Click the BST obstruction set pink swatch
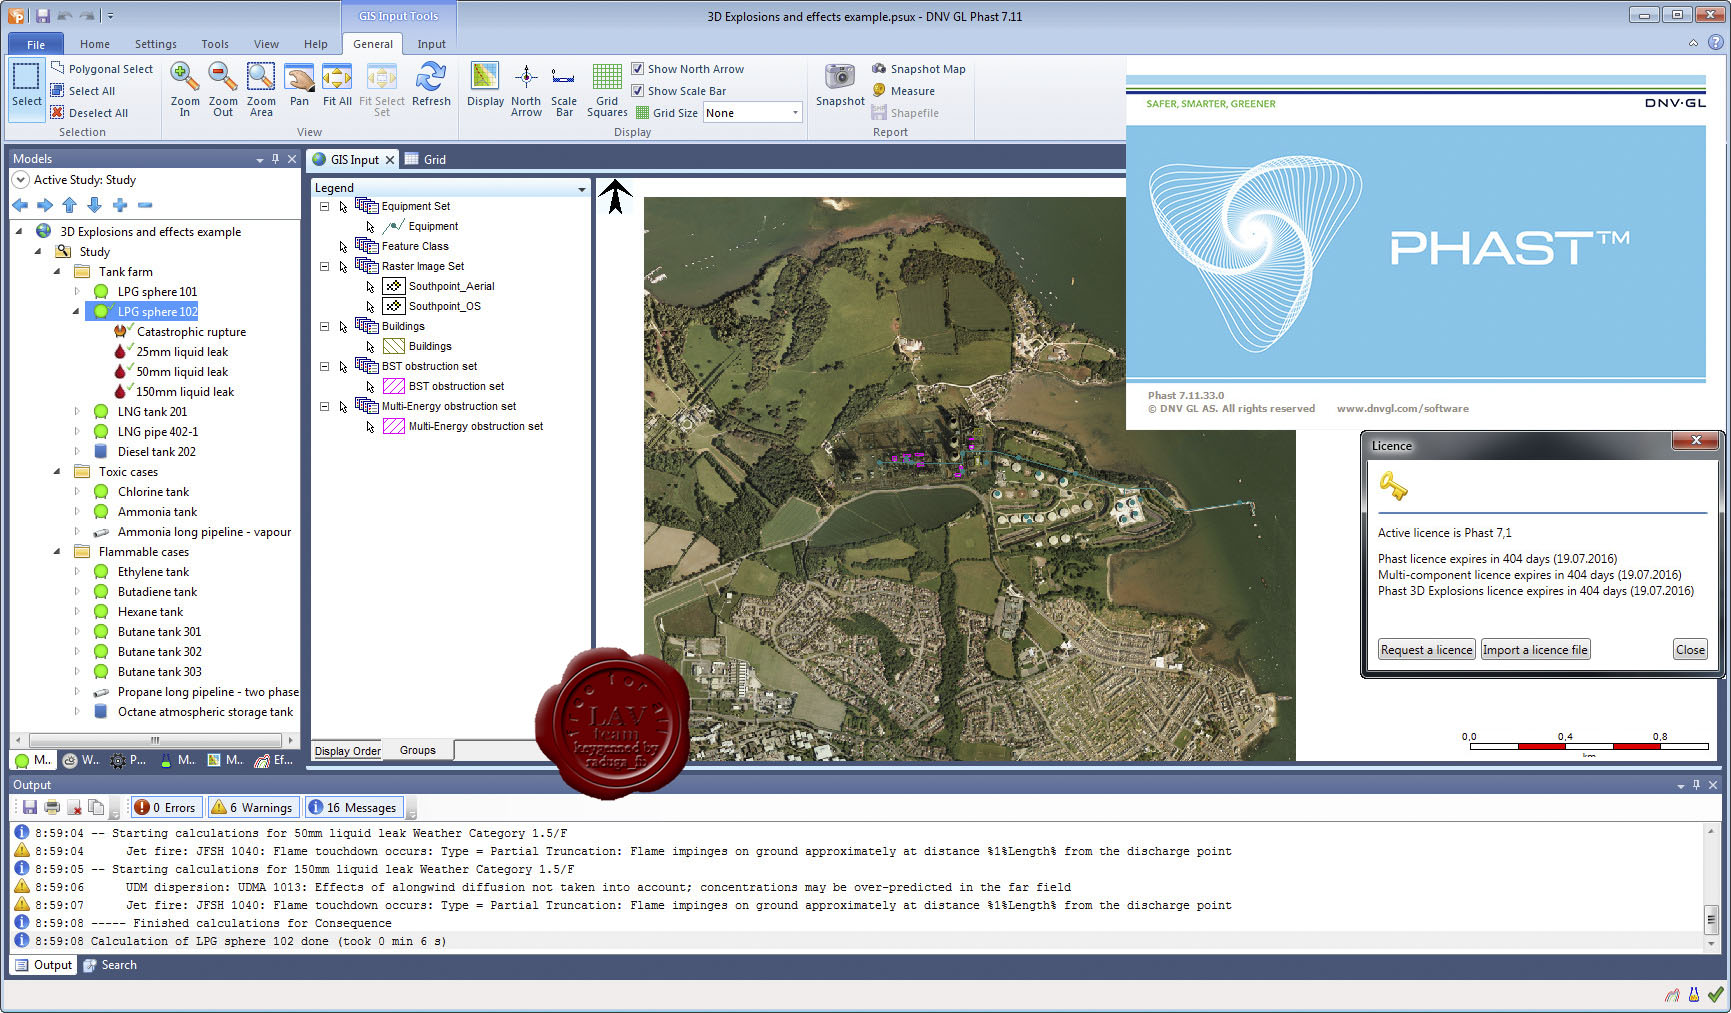 [394, 386]
